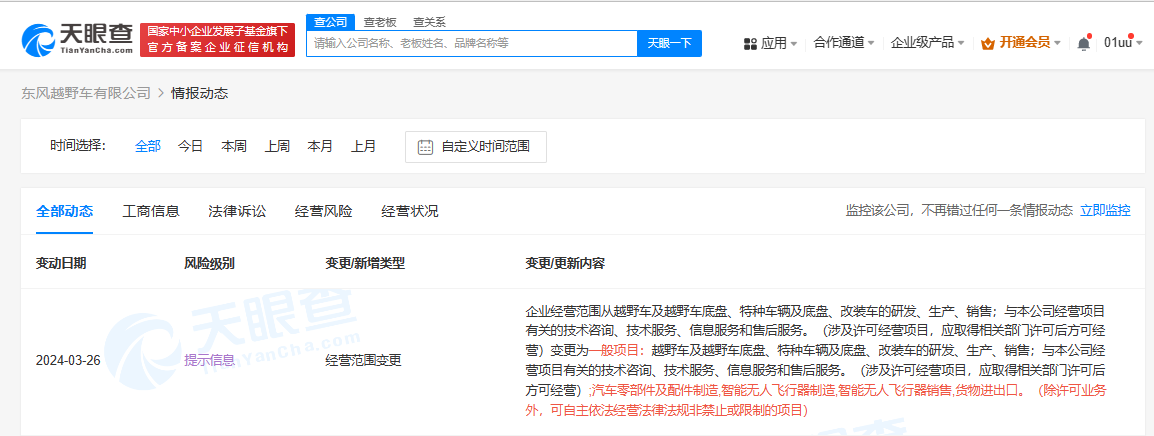The width and height of the screenshot is (1154, 436).
Task: Select the 本周 time filter
Action: click(x=234, y=146)
